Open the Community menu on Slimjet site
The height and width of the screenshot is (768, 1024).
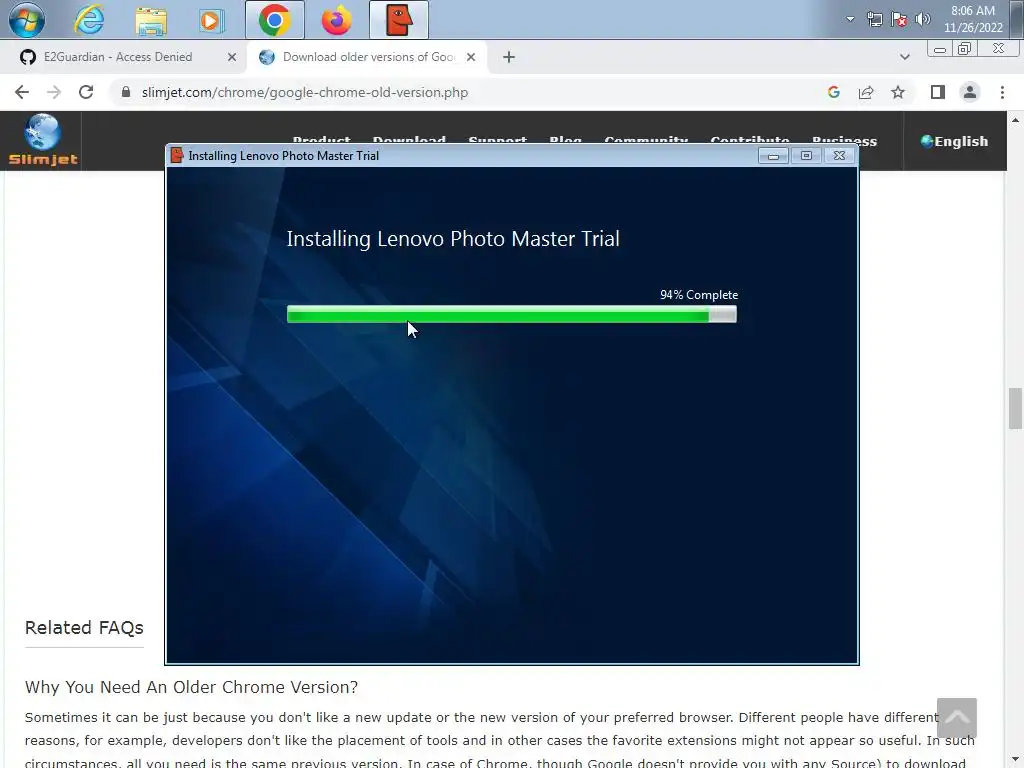pos(646,140)
